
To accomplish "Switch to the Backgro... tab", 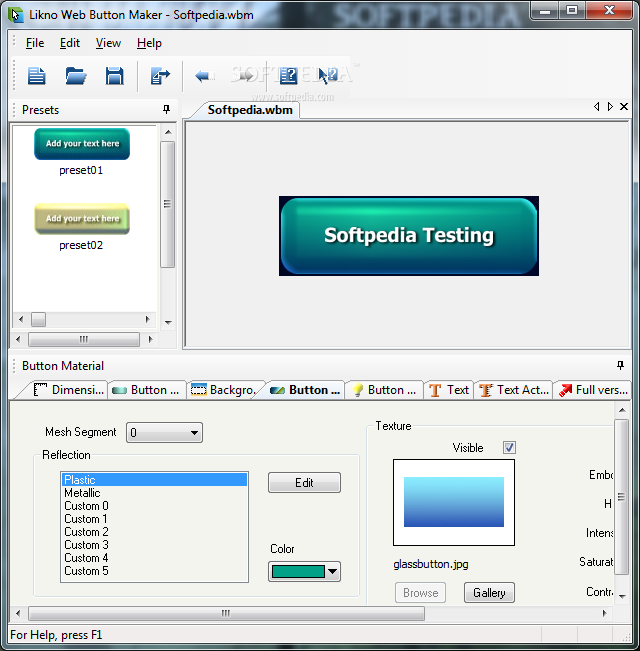I will (x=226, y=390).
